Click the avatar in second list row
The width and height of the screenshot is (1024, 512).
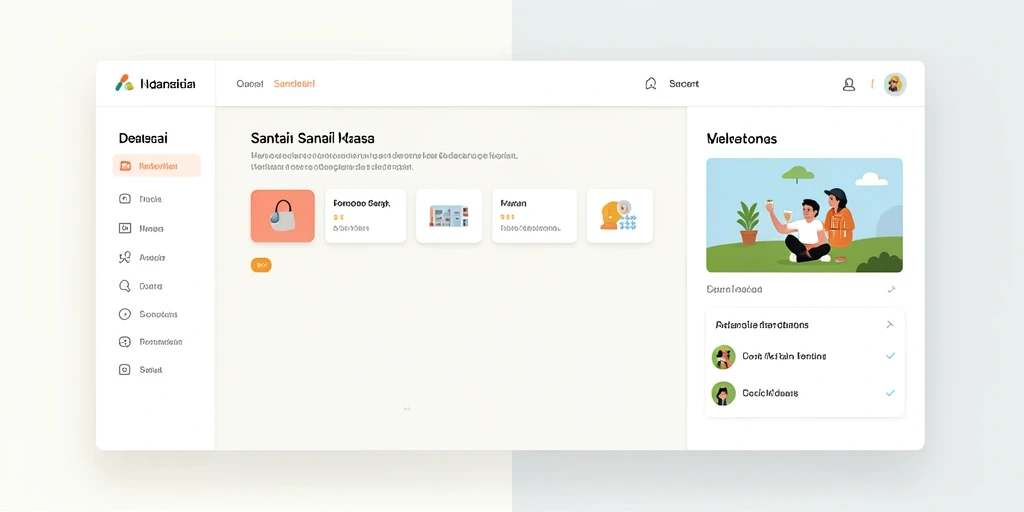(x=724, y=394)
